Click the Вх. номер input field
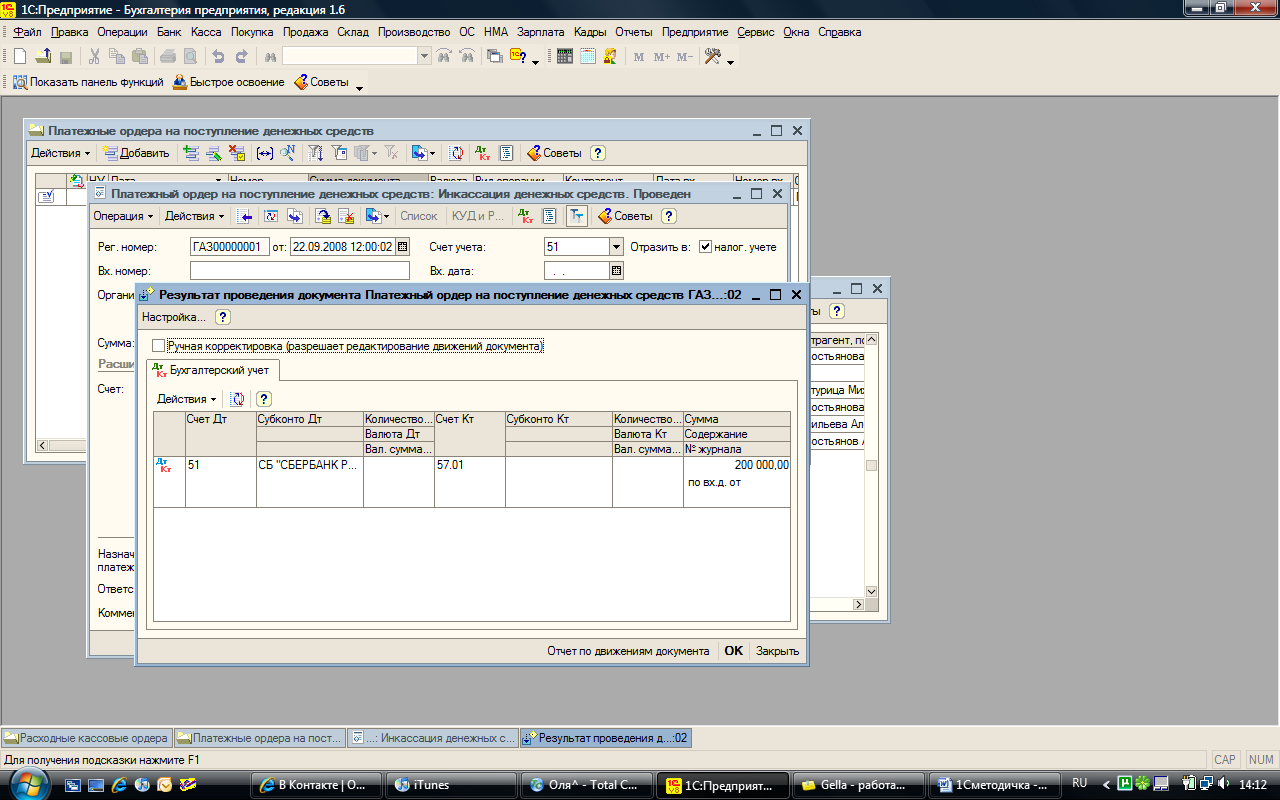Viewport: 1280px width, 800px height. point(300,271)
